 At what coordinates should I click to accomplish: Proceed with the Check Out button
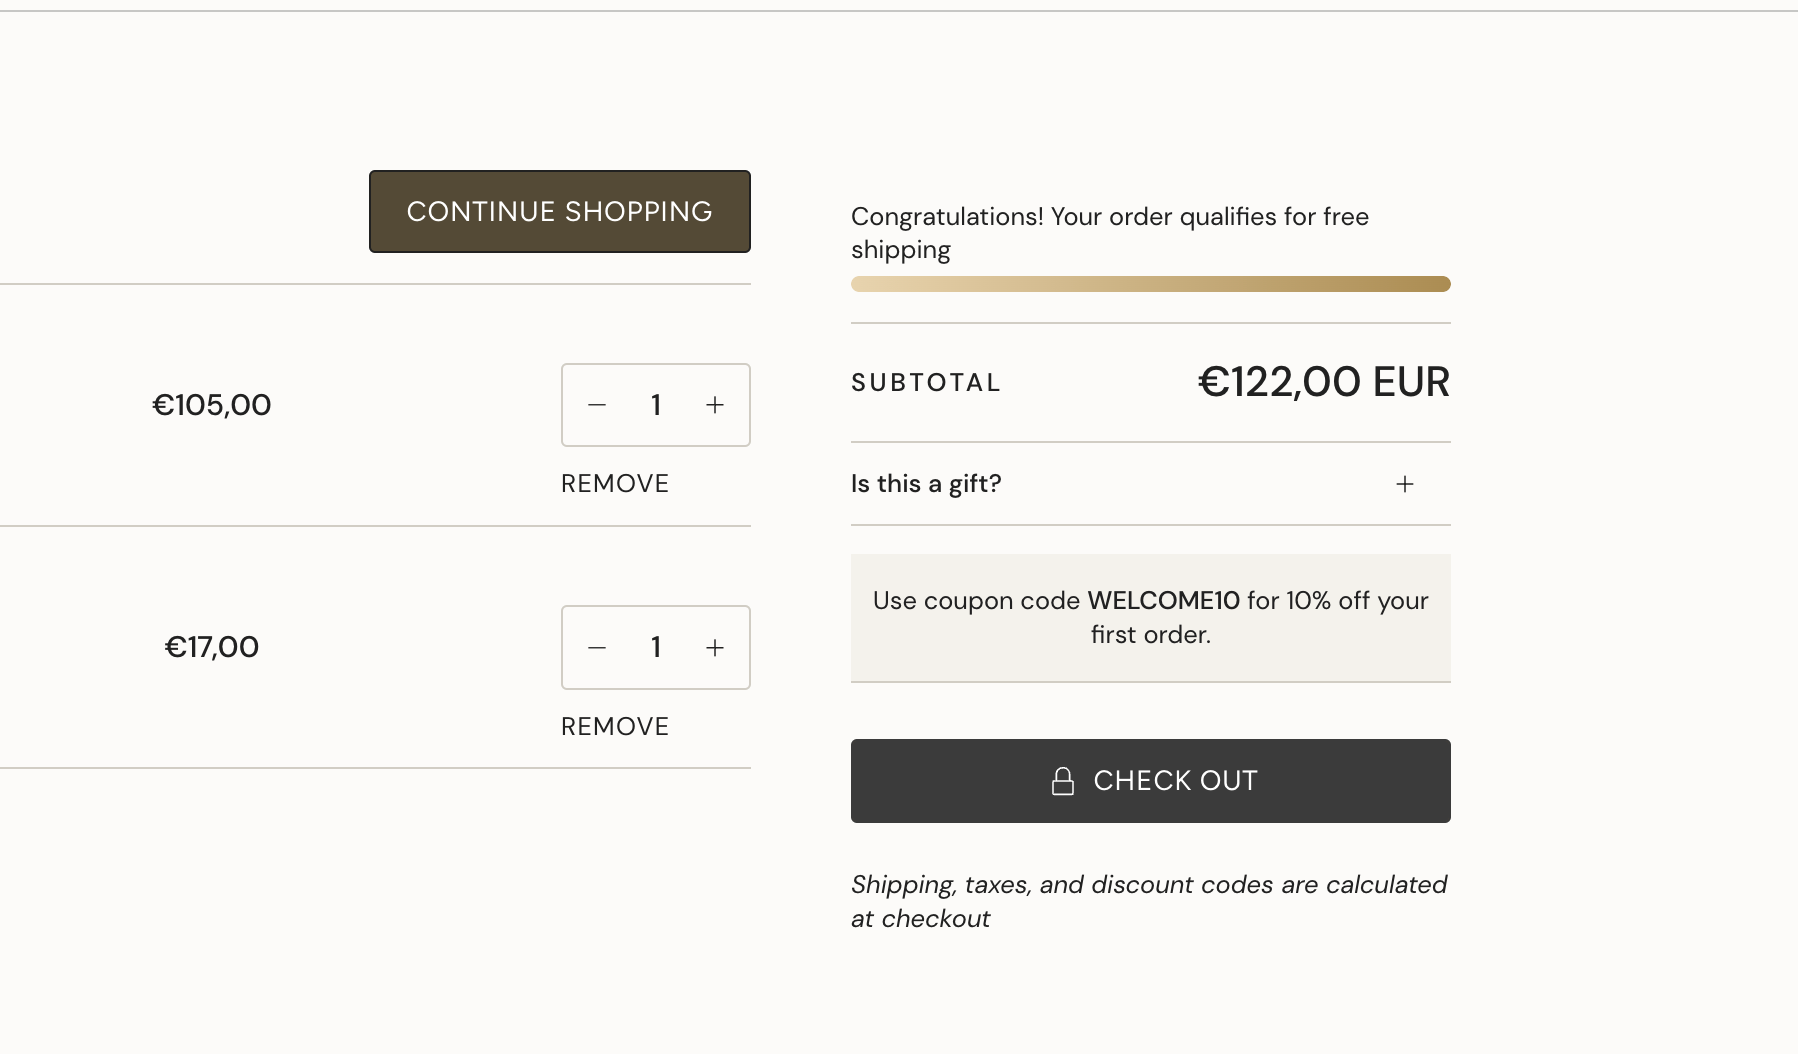coord(1150,781)
